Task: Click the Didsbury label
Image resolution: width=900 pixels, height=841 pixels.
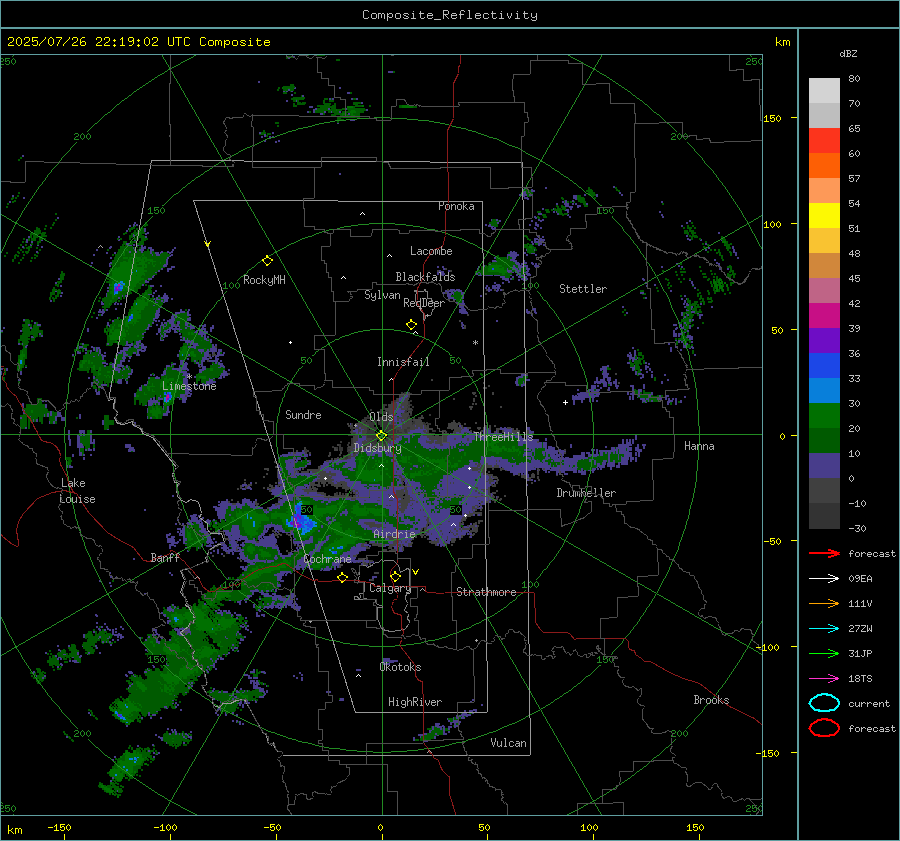Action: point(377,448)
